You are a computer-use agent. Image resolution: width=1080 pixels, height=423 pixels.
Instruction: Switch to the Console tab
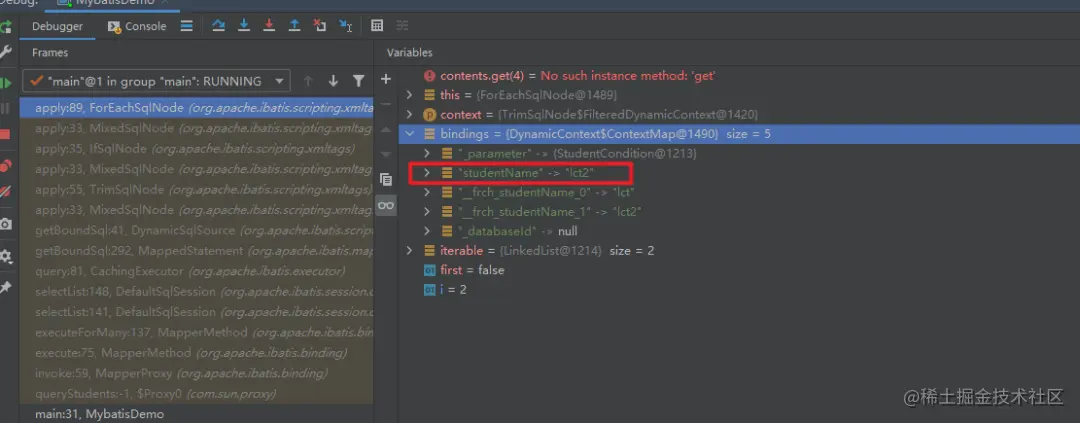pos(137,26)
